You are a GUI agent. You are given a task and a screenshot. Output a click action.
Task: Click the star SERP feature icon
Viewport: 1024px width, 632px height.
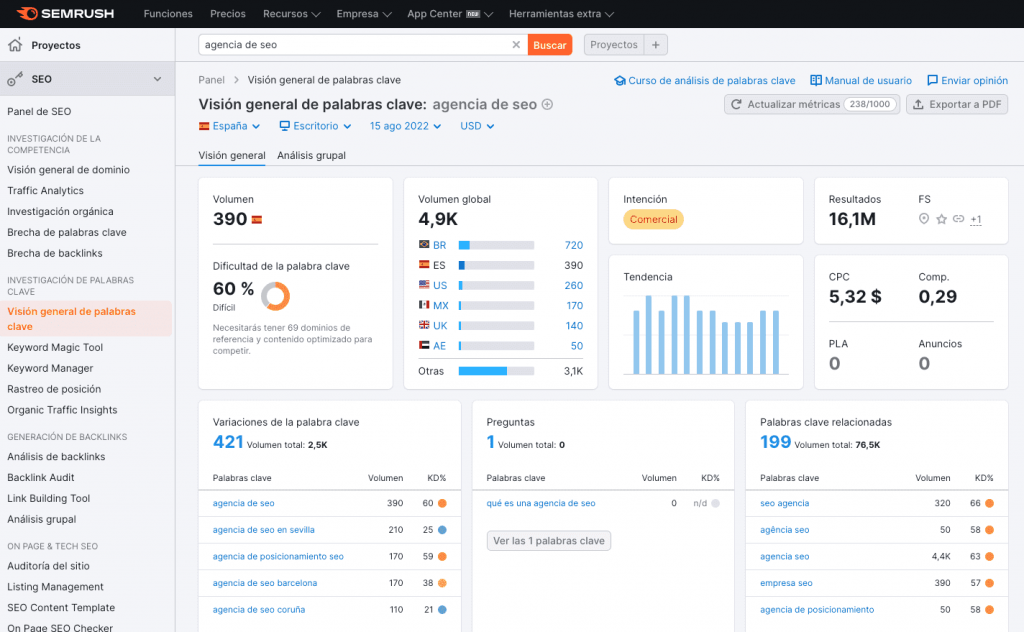(x=941, y=219)
